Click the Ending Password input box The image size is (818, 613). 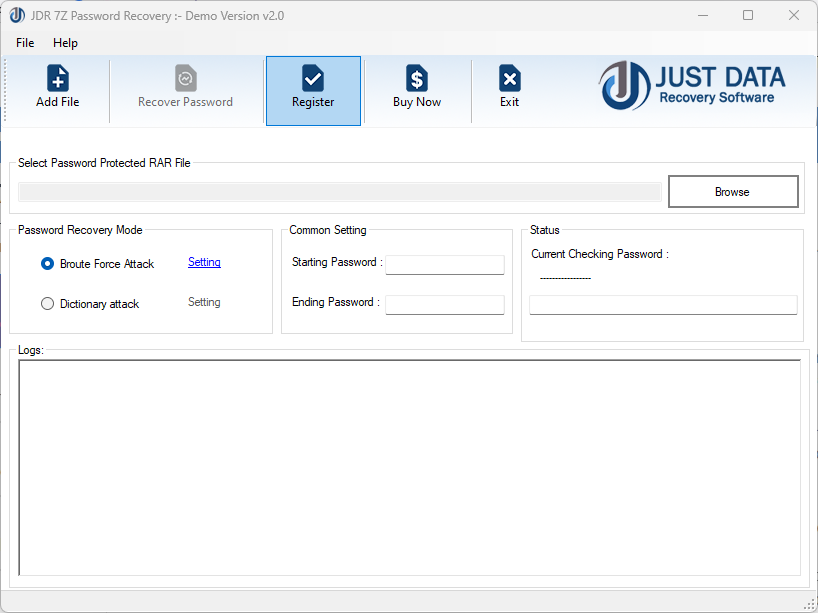(x=444, y=302)
